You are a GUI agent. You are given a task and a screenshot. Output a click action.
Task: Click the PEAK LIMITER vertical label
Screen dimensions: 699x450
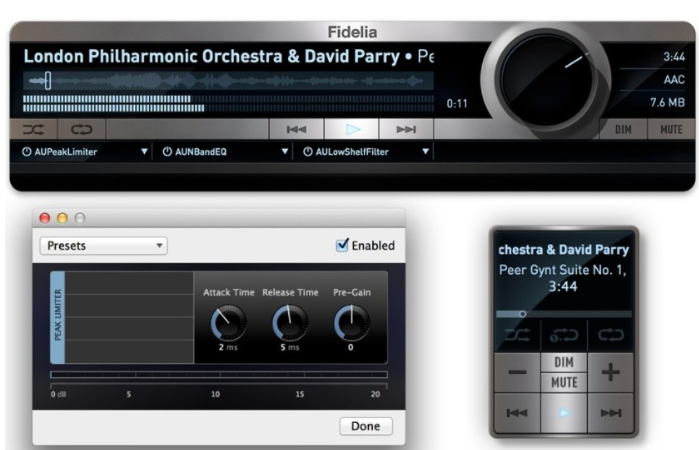pyautogui.click(x=58, y=317)
